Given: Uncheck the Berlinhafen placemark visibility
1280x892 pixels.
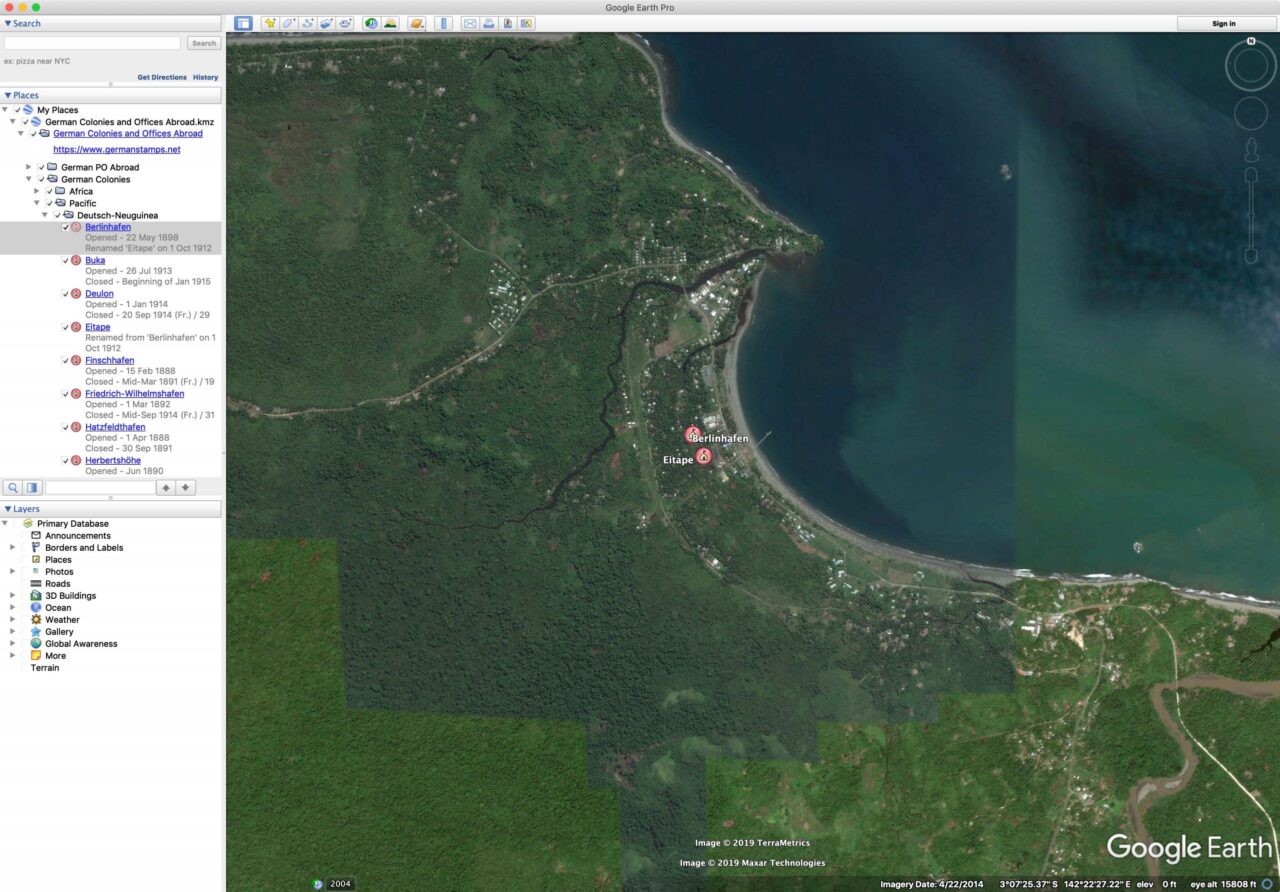Looking at the screenshot, I should point(66,226).
